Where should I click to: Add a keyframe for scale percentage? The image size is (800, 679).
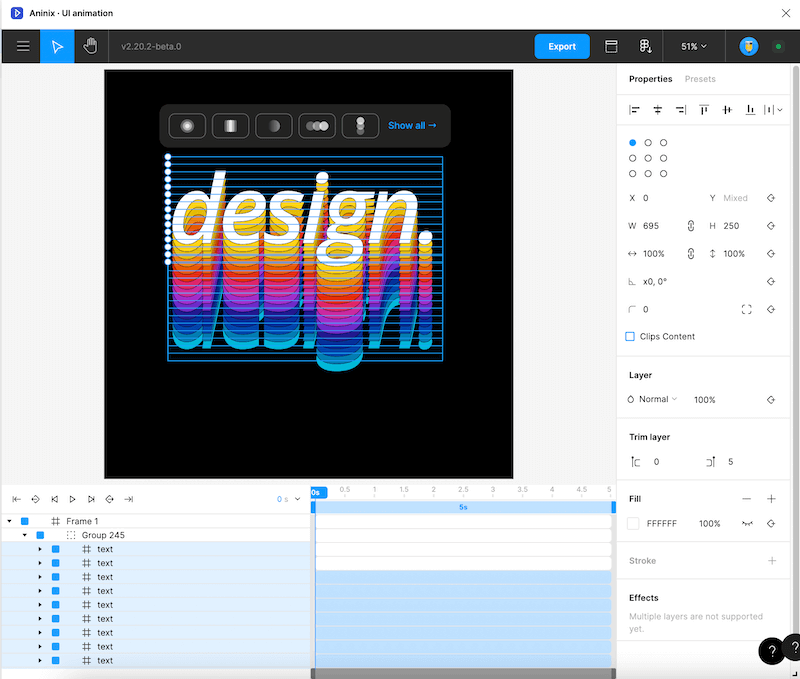pyautogui.click(x=771, y=254)
